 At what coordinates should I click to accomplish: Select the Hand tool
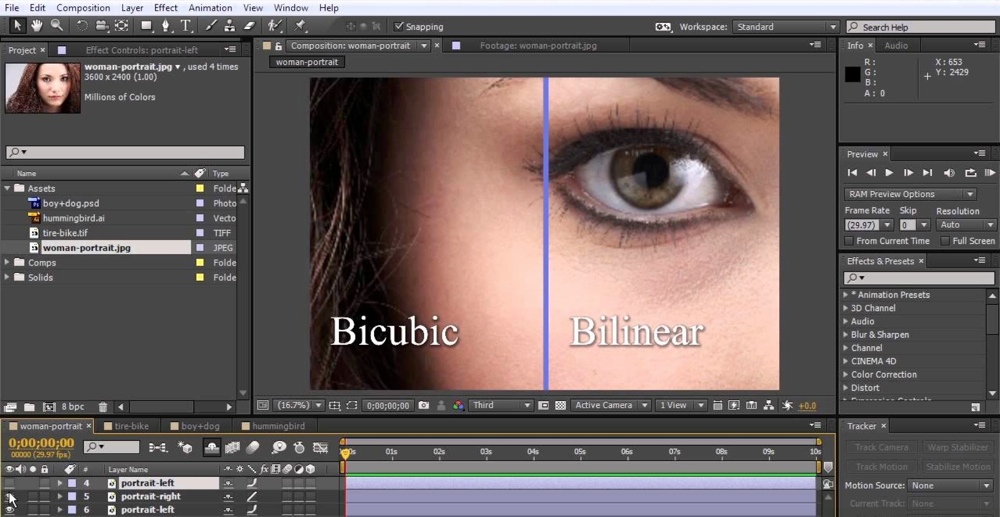click(x=38, y=26)
